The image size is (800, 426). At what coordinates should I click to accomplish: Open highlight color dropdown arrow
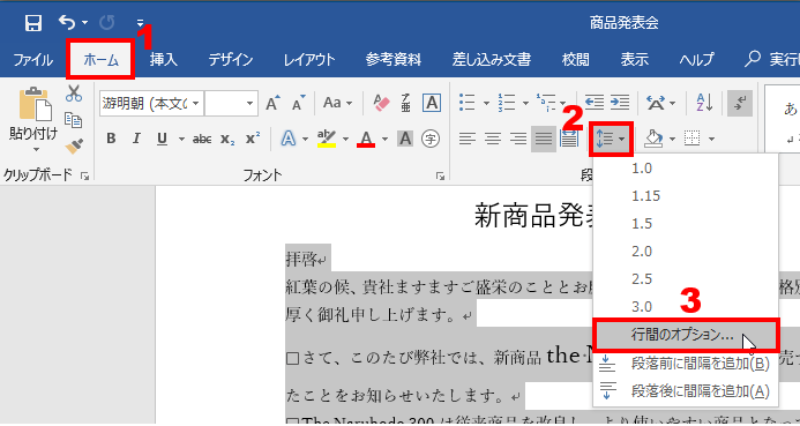click(x=345, y=139)
